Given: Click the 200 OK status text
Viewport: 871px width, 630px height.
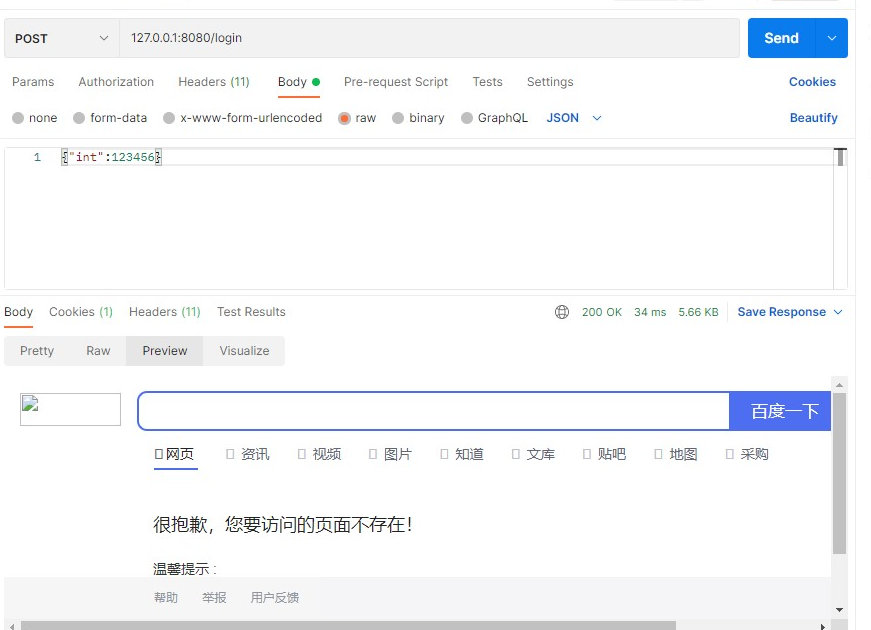Looking at the screenshot, I should pos(602,312).
